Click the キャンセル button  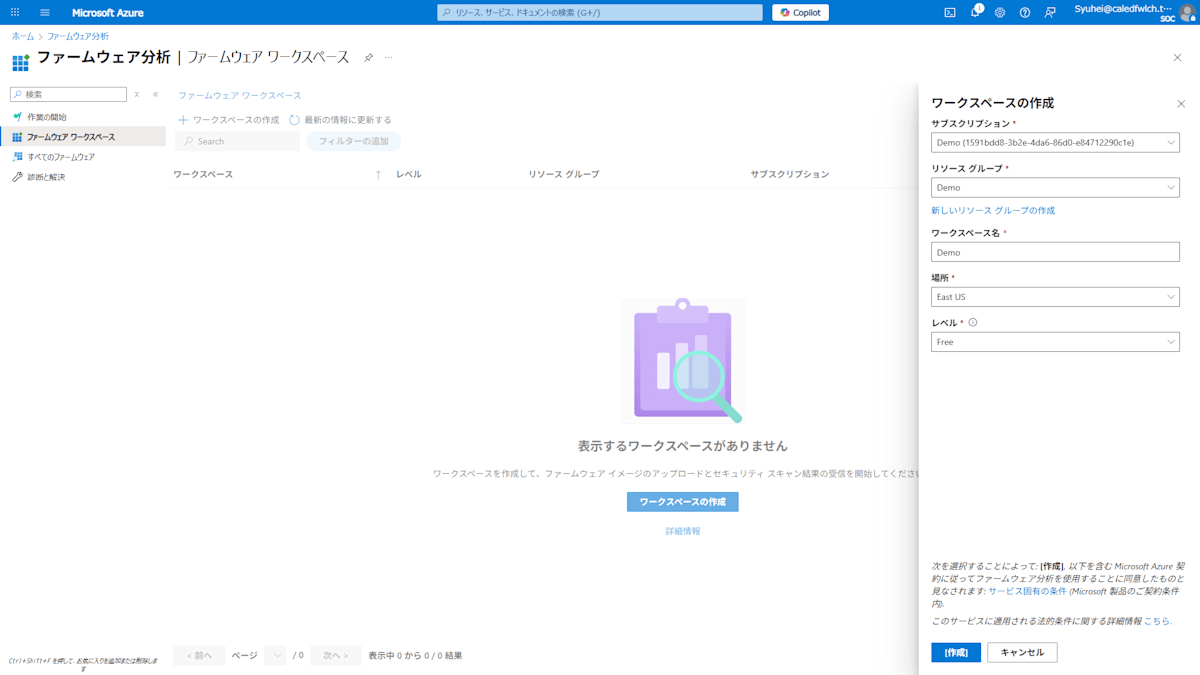pos(1022,652)
